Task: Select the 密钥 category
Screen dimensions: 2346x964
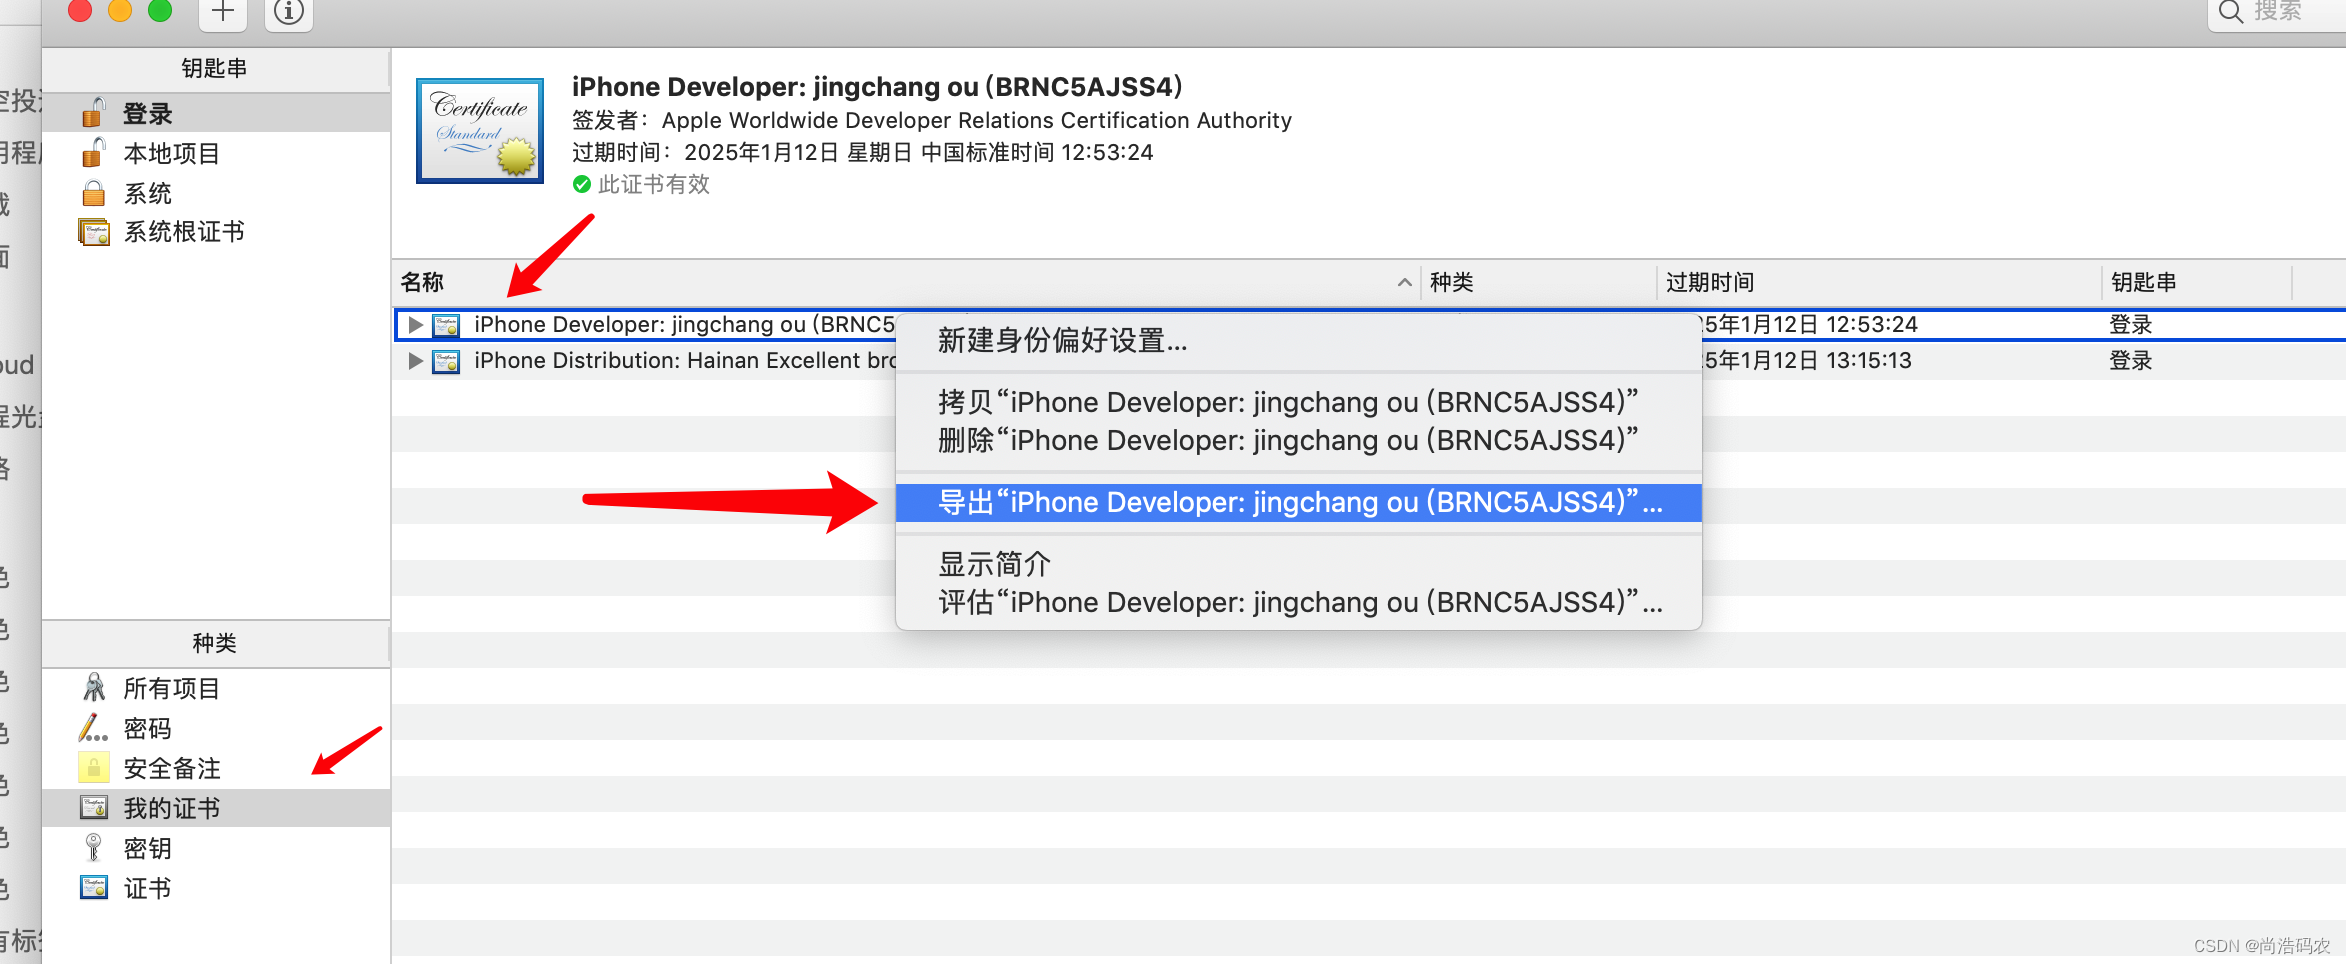Action: [x=146, y=847]
